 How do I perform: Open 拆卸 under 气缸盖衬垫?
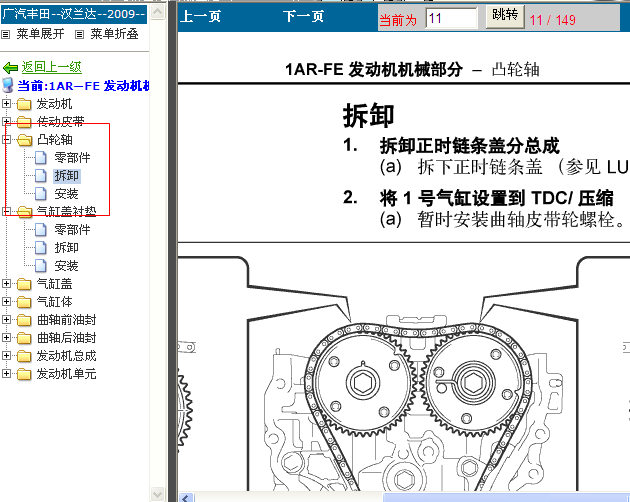[66, 248]
